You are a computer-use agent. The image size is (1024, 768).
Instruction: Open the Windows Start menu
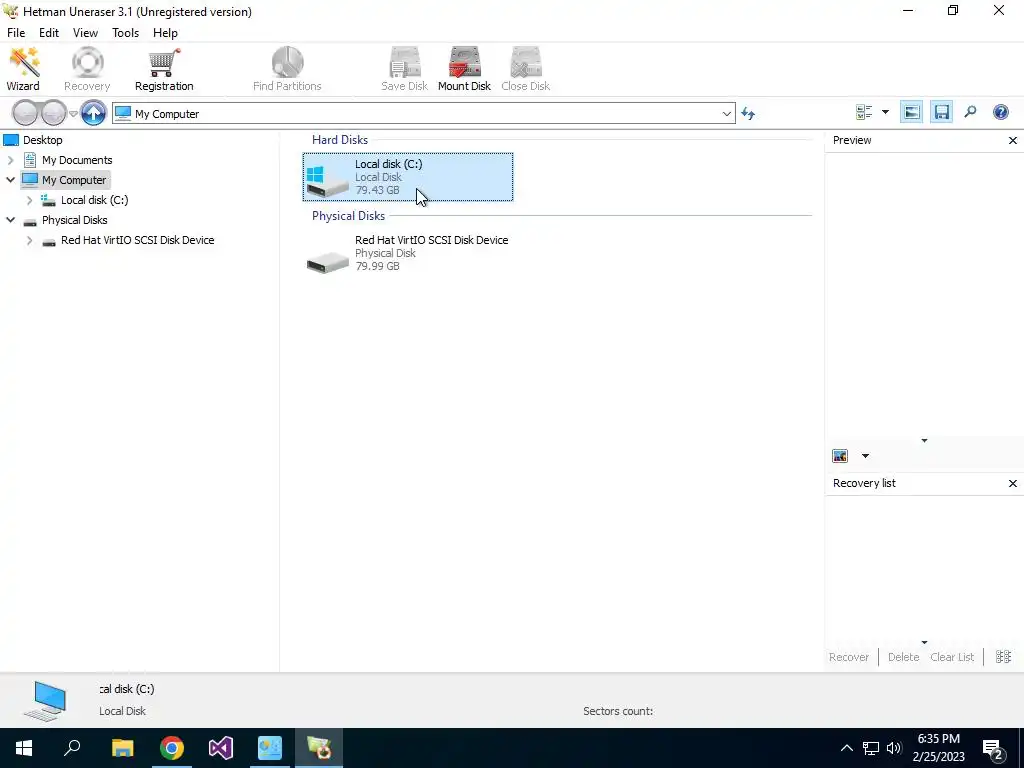(x=24, y=748)
